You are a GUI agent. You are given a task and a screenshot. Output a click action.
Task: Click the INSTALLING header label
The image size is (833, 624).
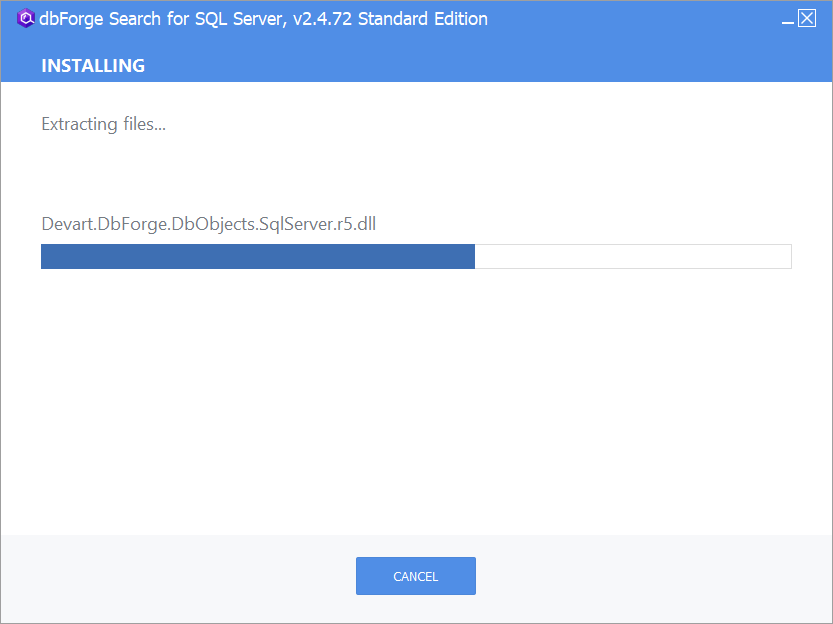tap(93, 65)
